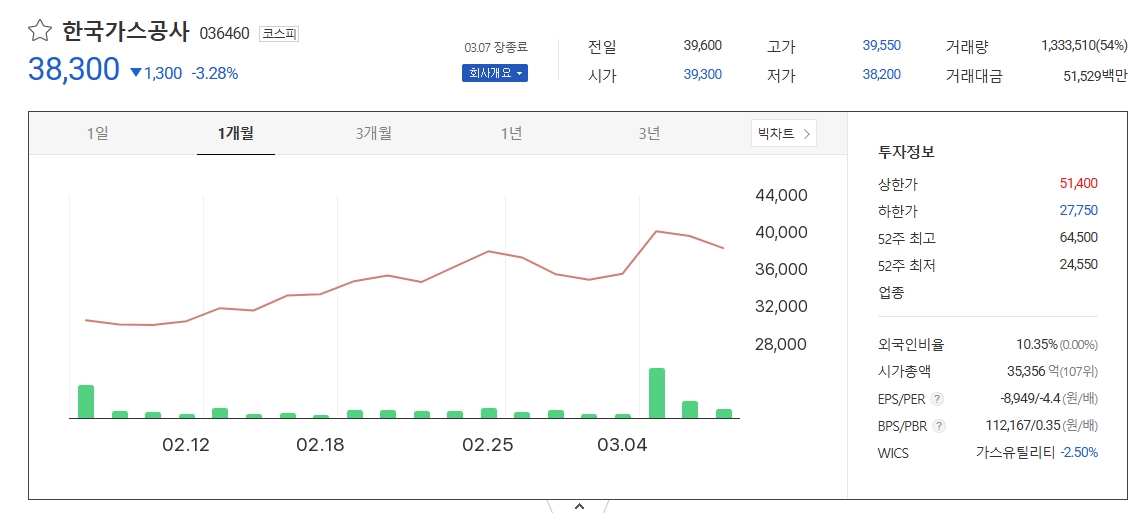The height and width of the screenshot is (513, 1147).
Task: Click the 업종 label in 투자정보
Action: (x=890, y=293)
